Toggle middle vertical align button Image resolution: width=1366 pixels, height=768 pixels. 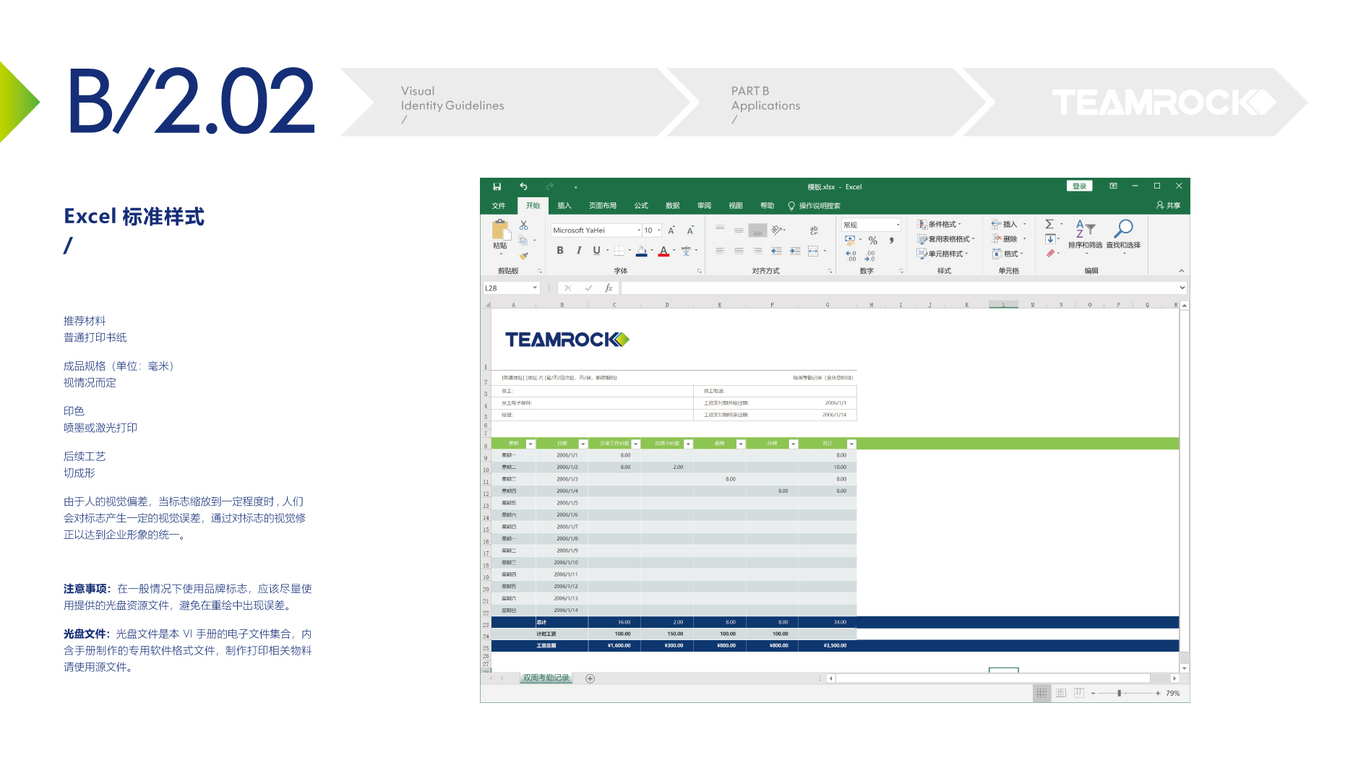[x=739, y=230]
